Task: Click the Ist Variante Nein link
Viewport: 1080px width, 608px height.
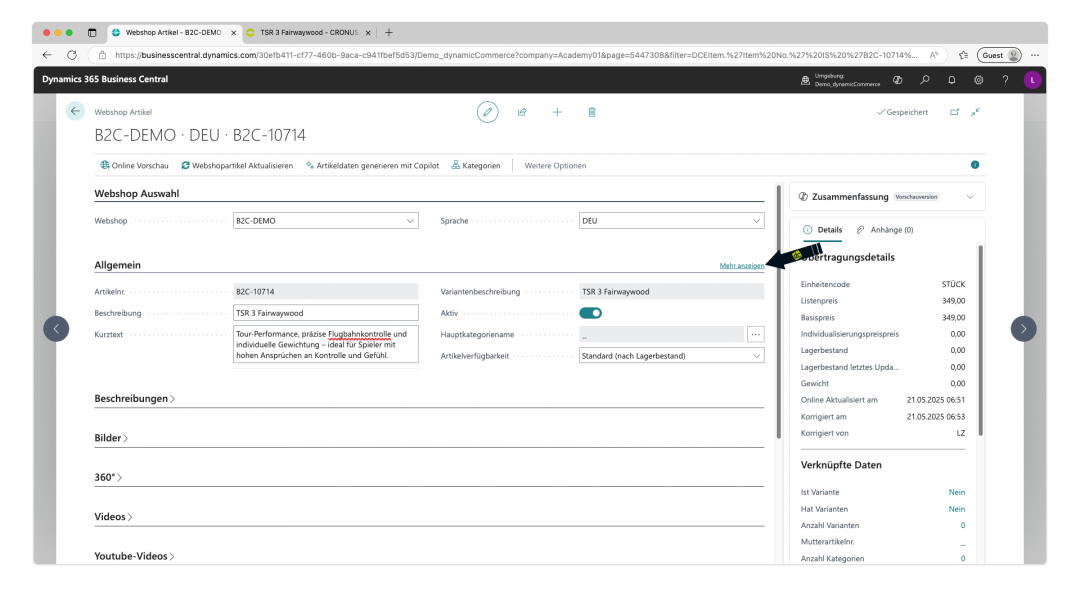Action: 956,492
